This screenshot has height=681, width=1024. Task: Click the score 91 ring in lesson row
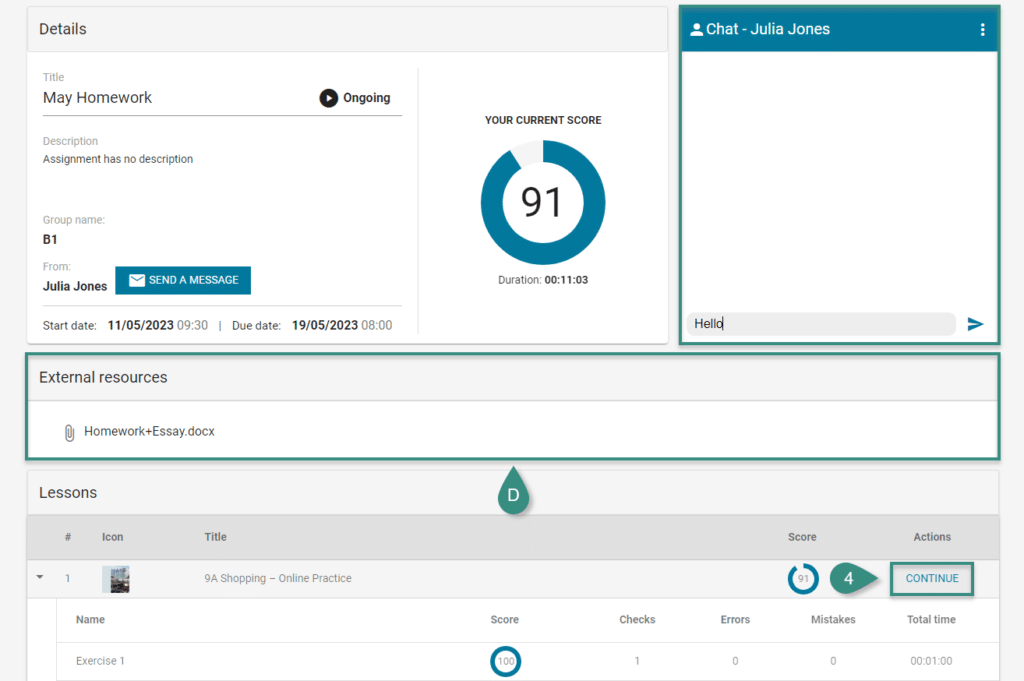[x=802, y=579]
